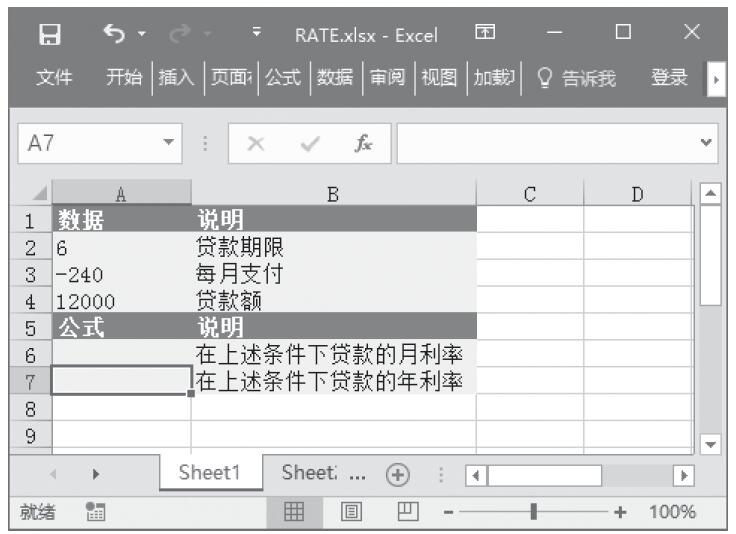Click the 100% zoom level button

pyautogui.click(x=671, y=512)
